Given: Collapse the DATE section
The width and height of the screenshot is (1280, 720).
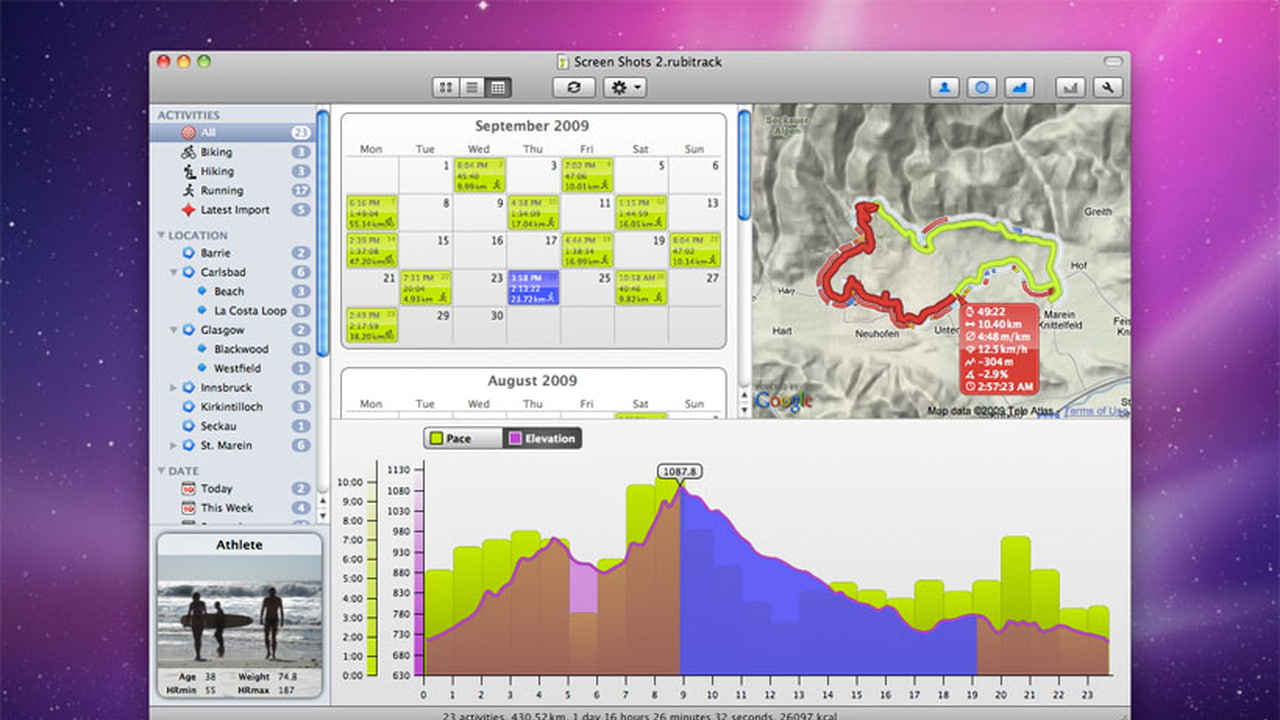Looking at the screenshot, I should point(162,471).
